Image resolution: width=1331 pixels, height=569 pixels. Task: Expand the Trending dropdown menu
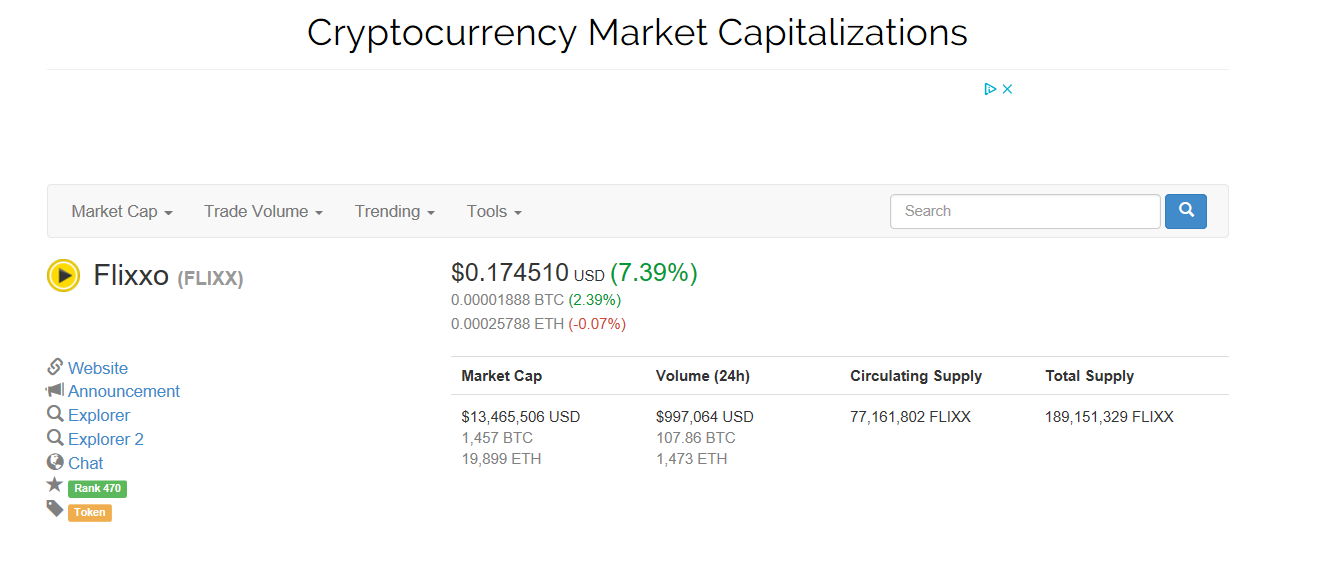pyautogui.click(x=395, y=211)
